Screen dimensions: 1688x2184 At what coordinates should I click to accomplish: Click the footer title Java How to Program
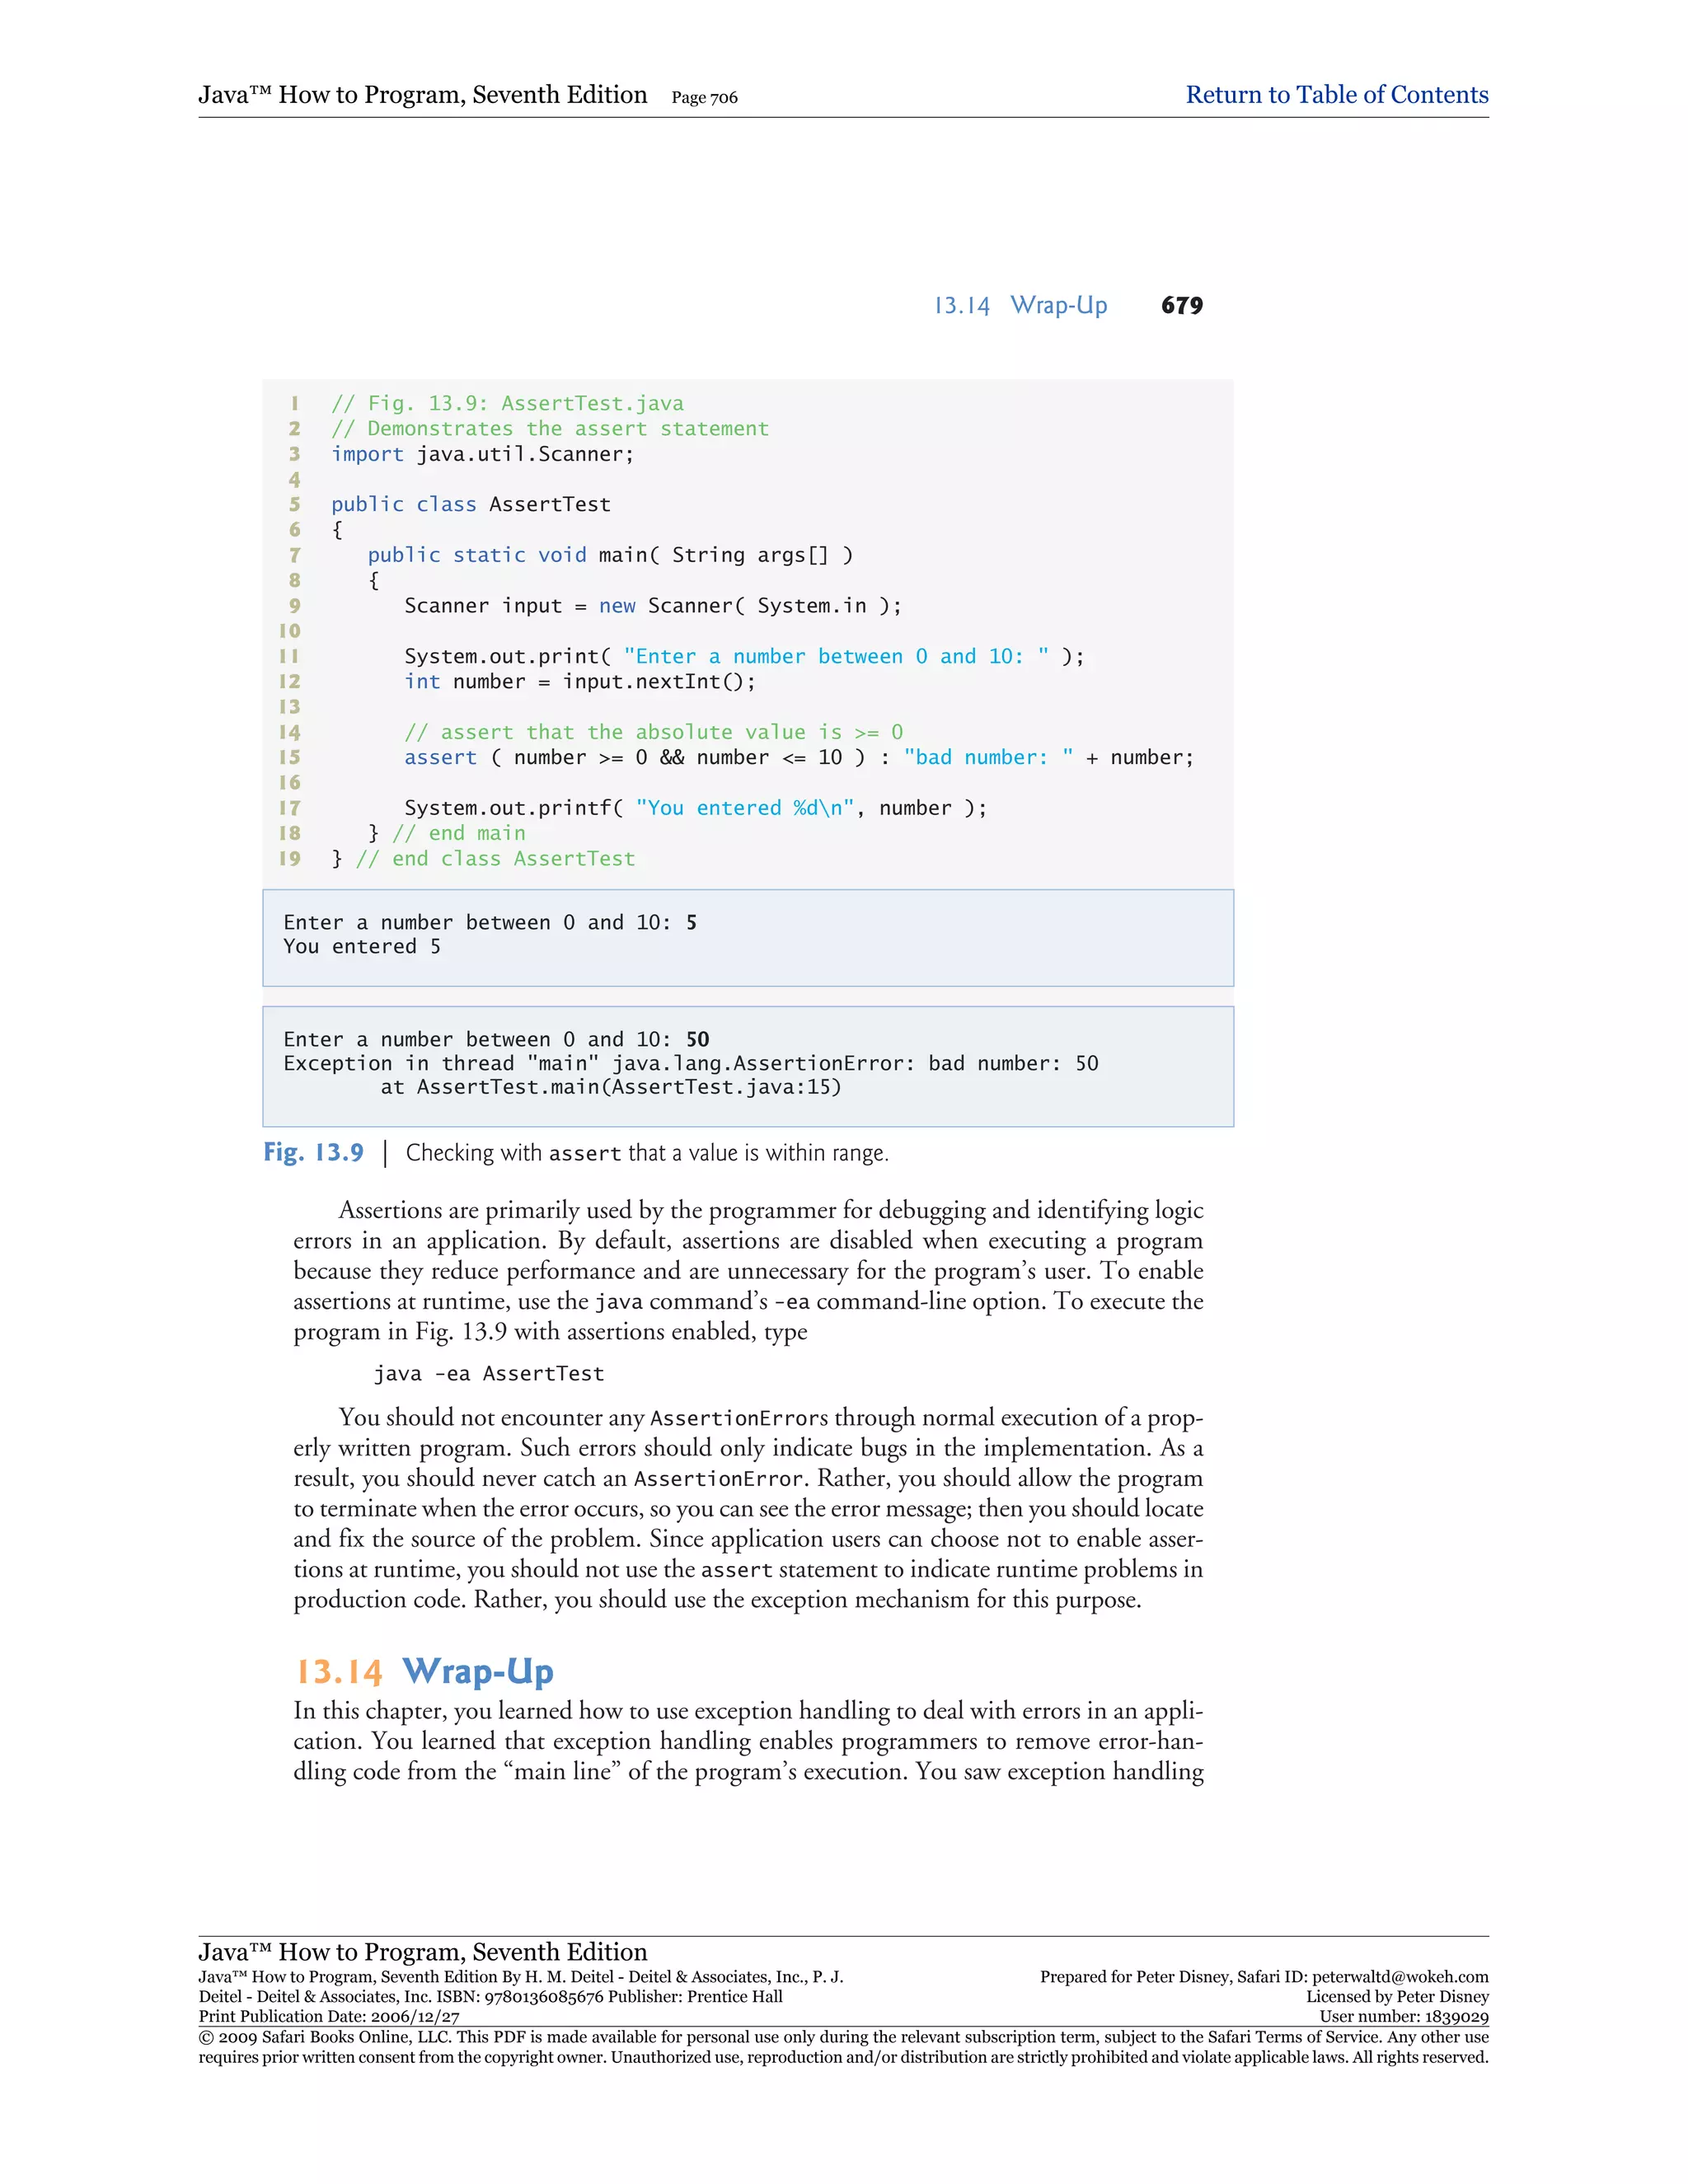coord(422,1952)
